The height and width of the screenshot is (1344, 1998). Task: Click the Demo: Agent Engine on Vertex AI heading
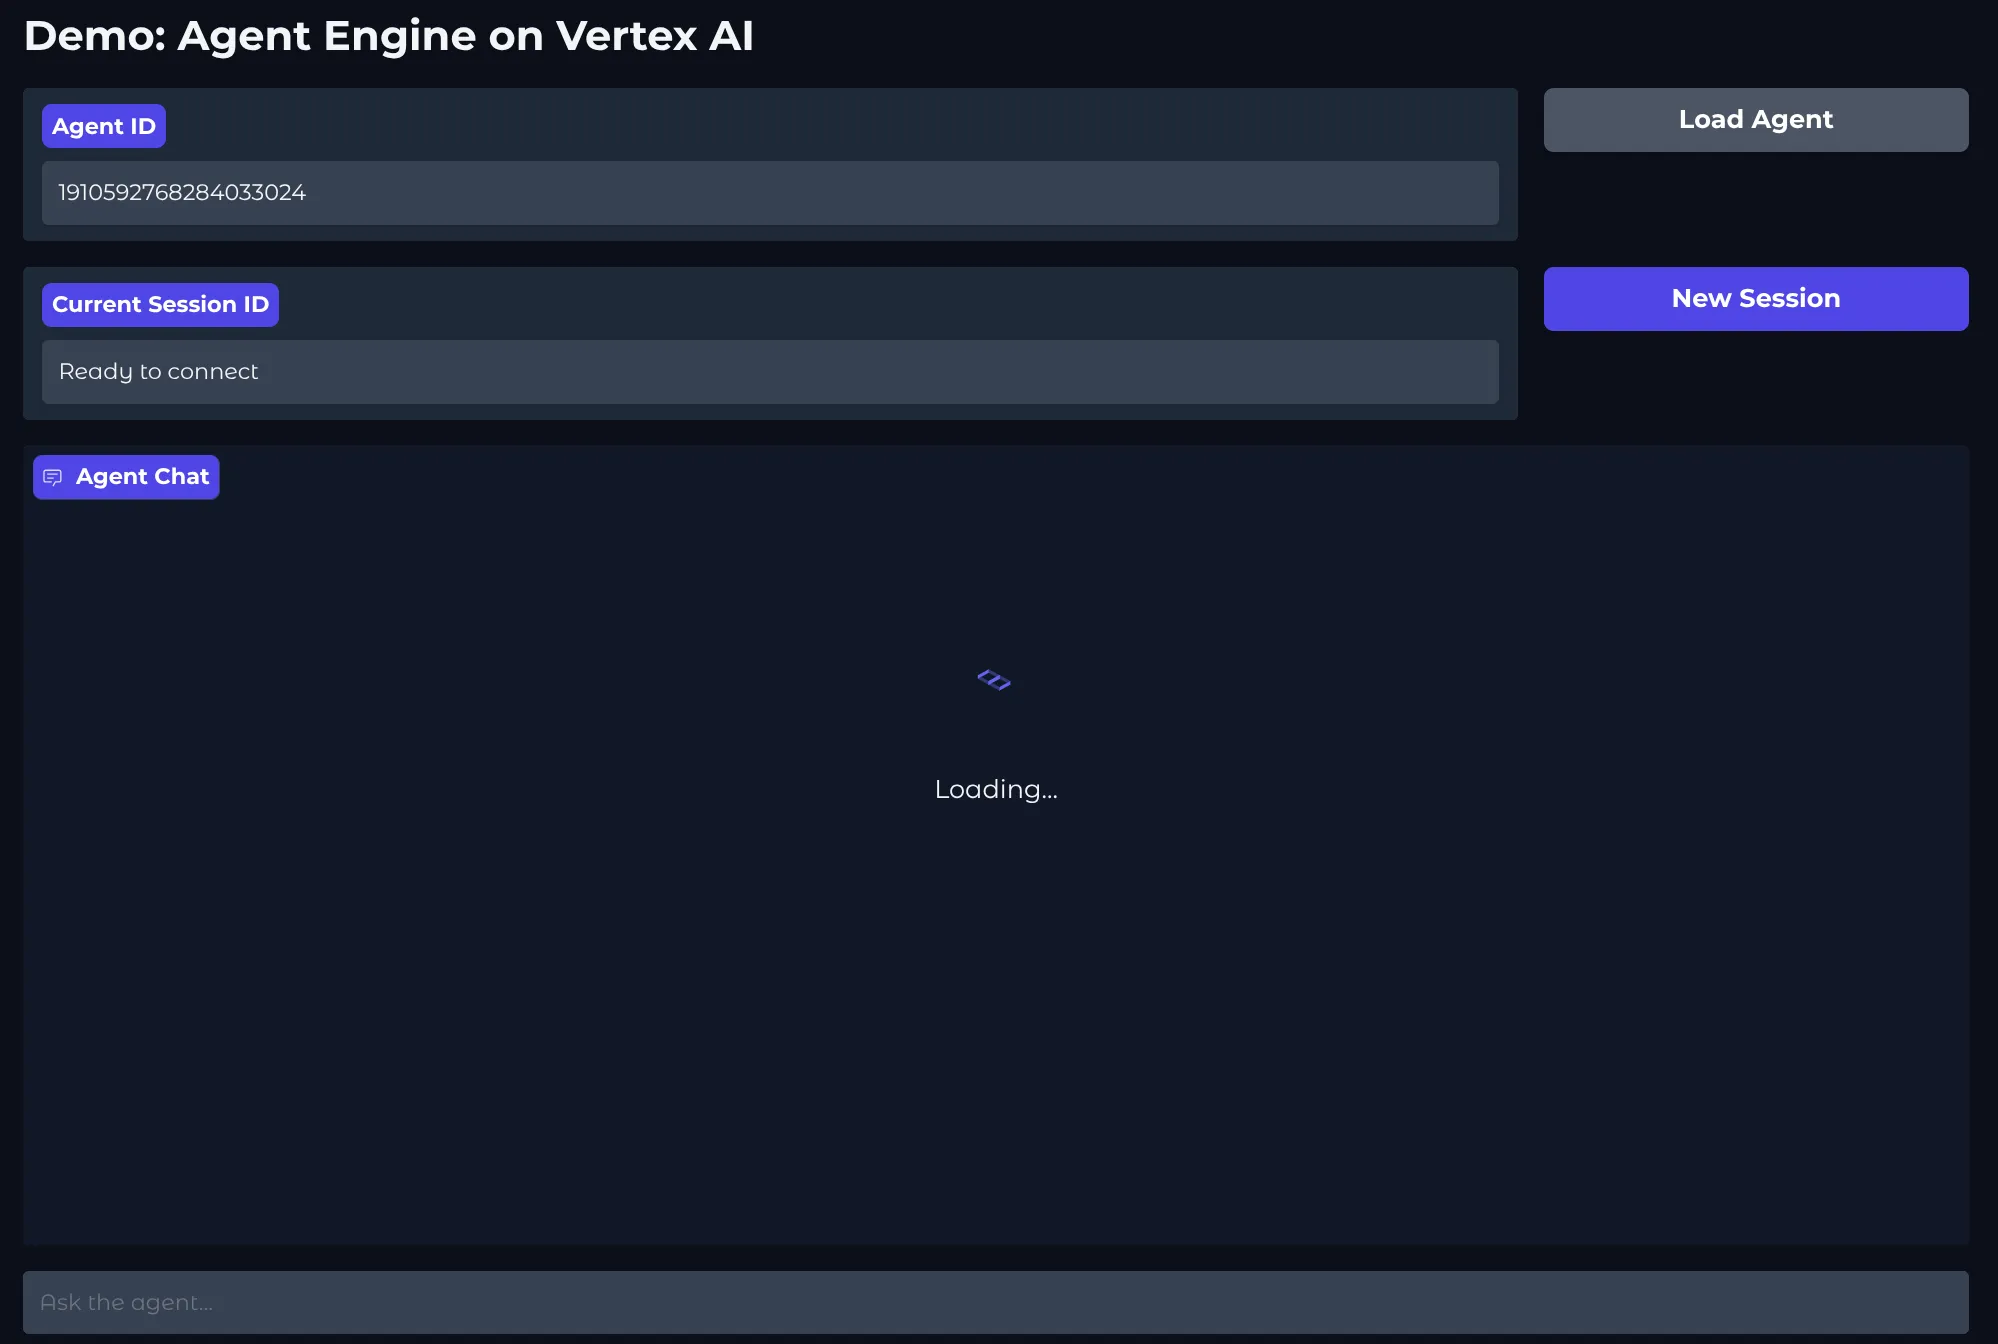pos(388,36)
